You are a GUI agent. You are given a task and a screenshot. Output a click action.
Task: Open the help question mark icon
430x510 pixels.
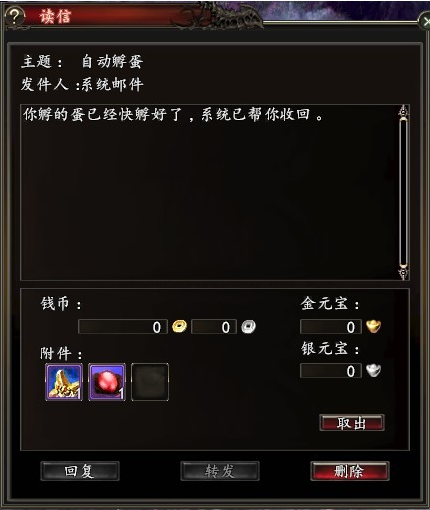pyautogui.click(x=14, y=17)
